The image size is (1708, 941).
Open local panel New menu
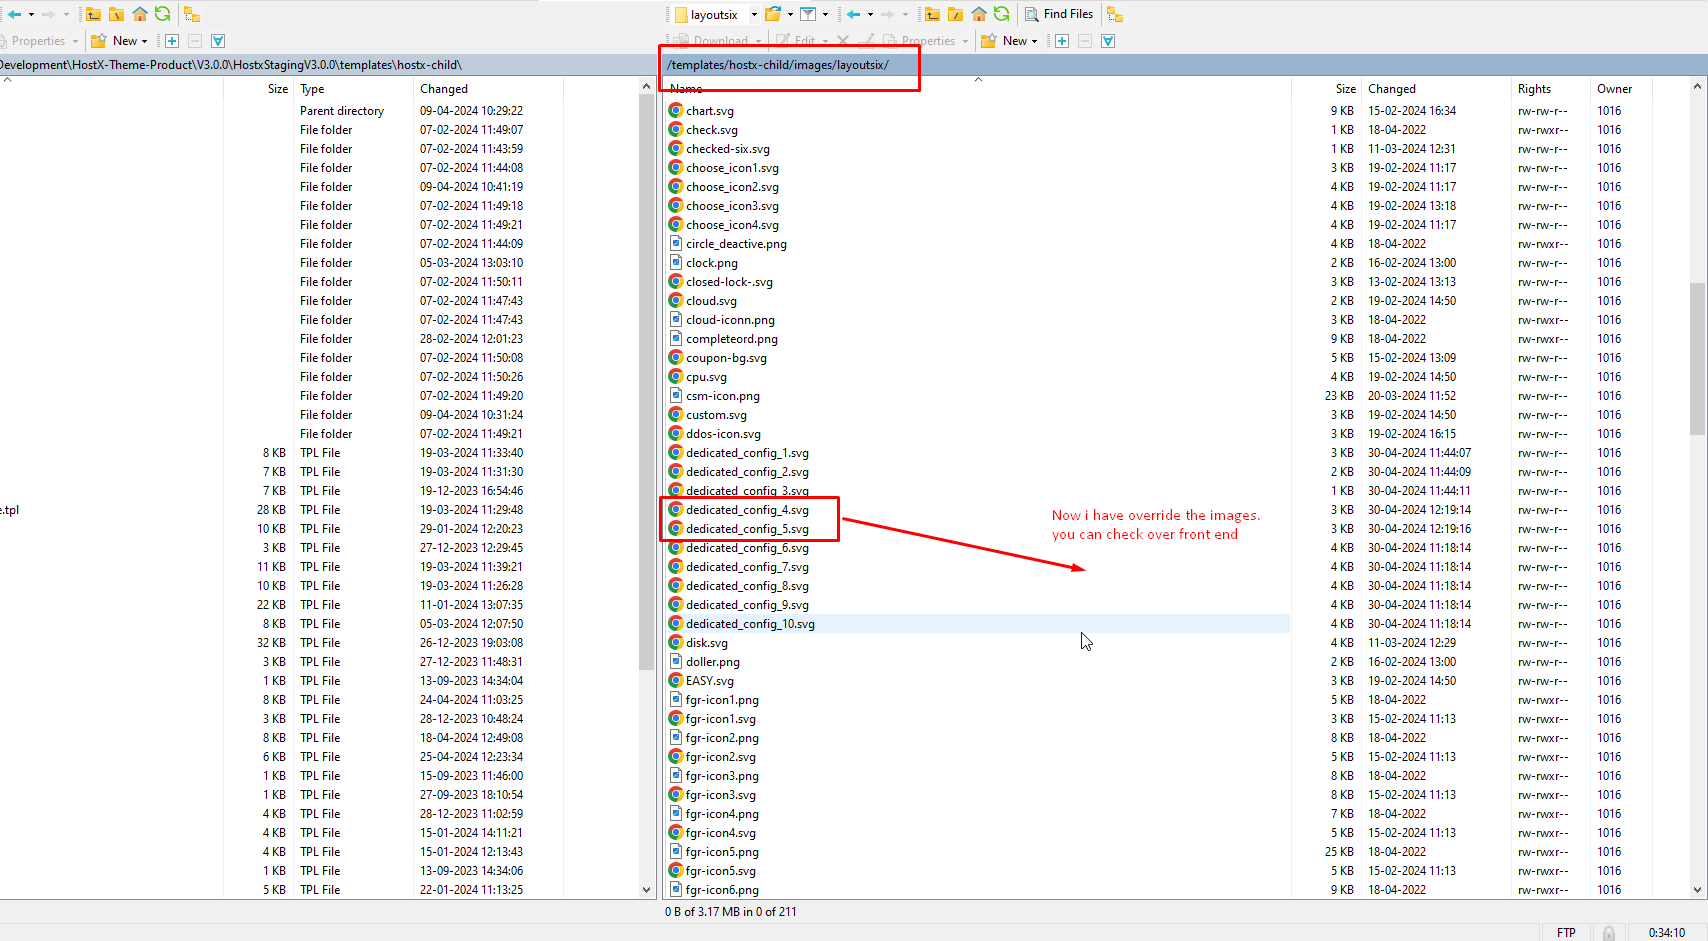120,41
